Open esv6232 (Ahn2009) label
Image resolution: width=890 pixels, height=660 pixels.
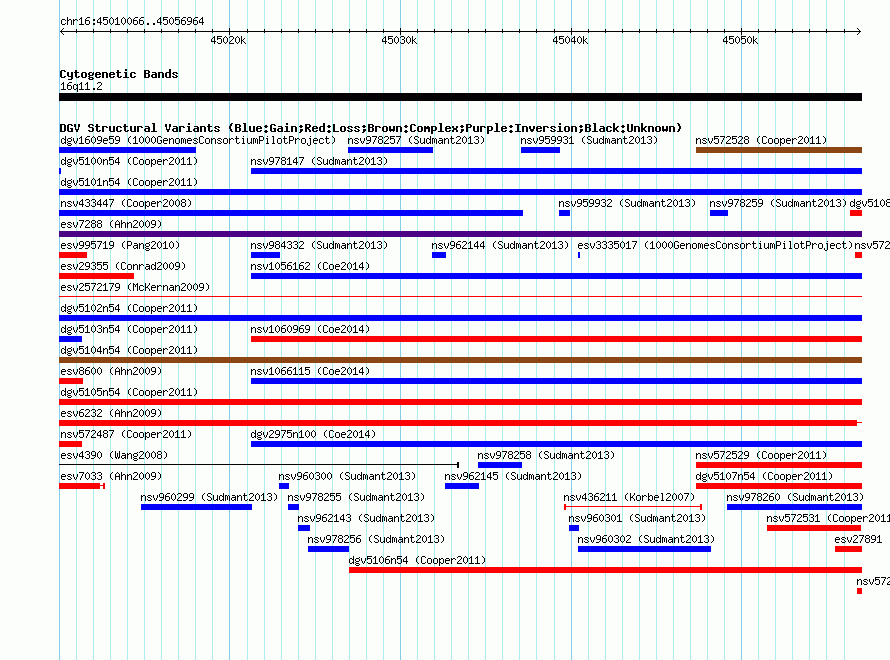[111, 413]
